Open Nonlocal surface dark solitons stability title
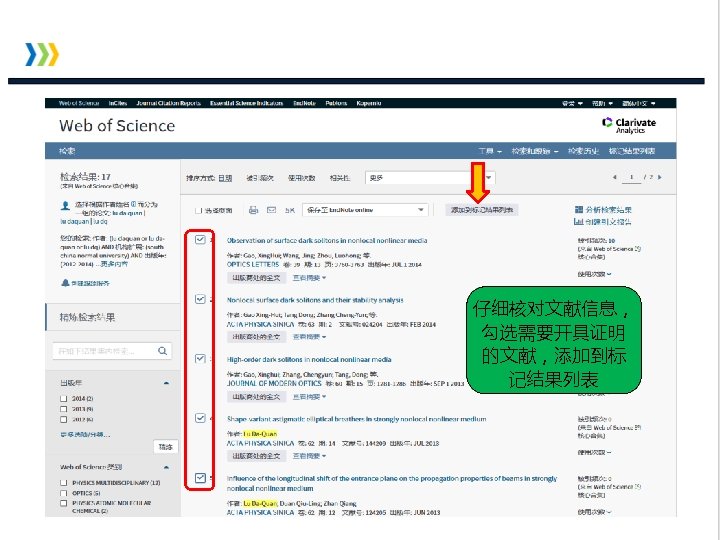 [315, 300]
